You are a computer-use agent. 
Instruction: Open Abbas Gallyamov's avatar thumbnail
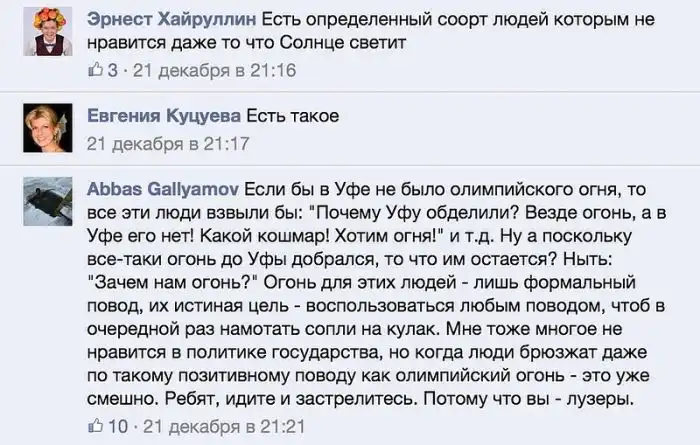click(47, 200)
